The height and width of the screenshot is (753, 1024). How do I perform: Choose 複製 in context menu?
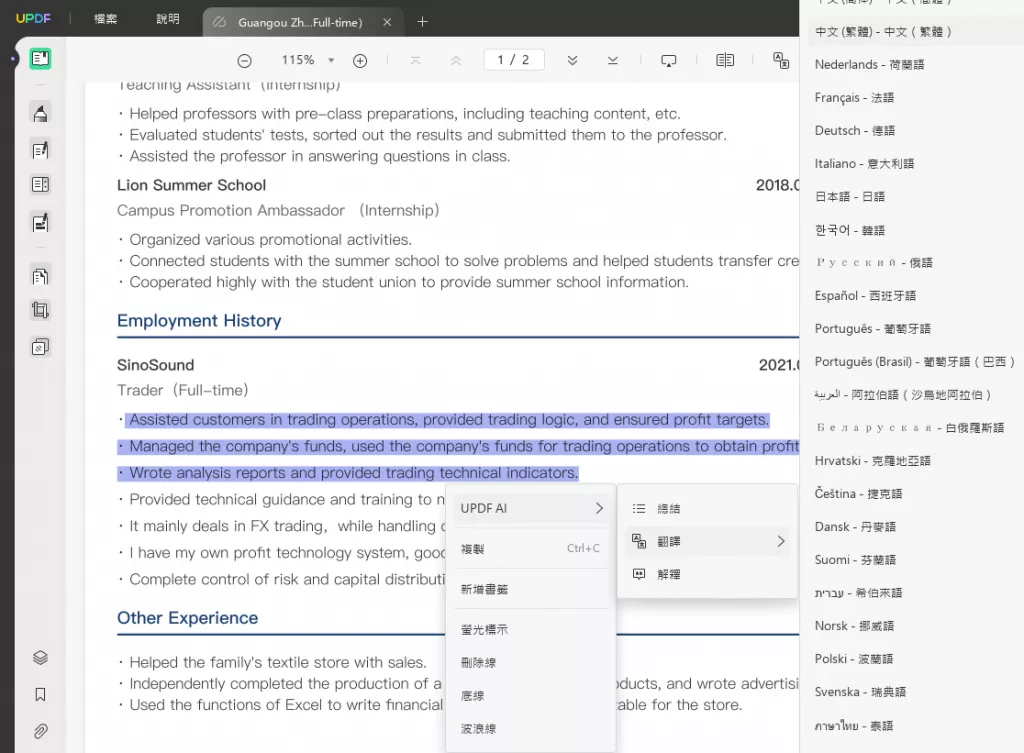coord(531,549)
